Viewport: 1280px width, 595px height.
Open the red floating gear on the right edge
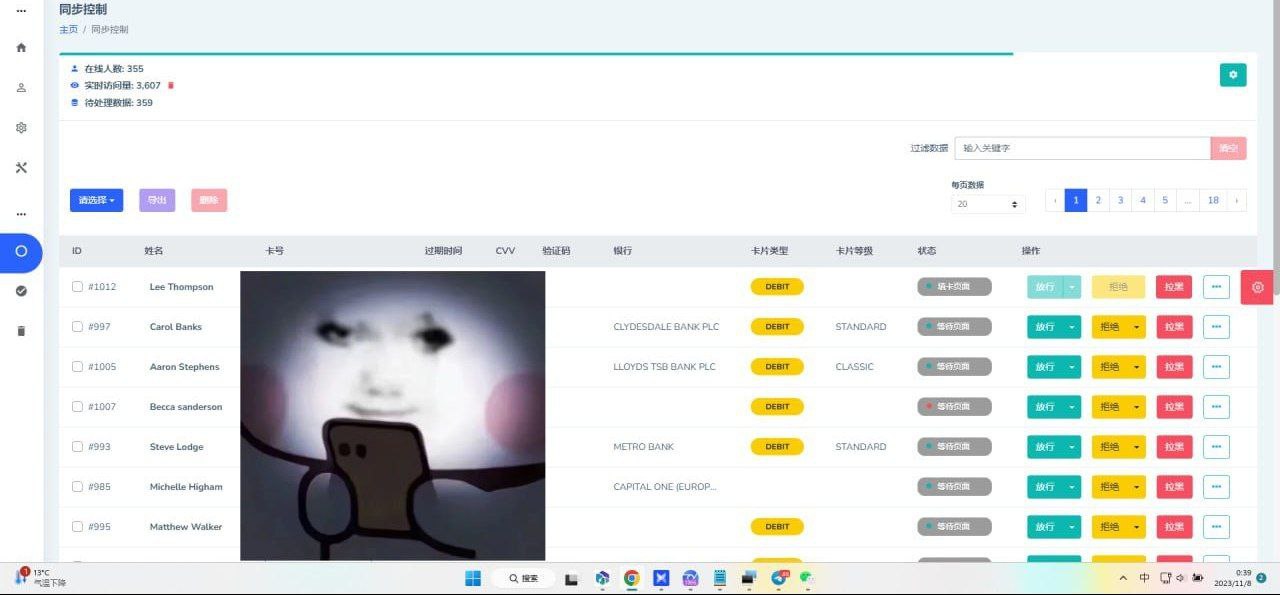click(1257, 287)
